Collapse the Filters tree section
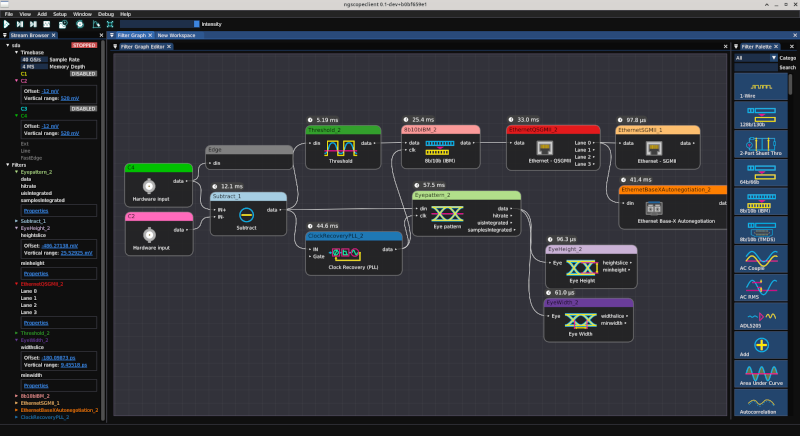 point(8,165)
